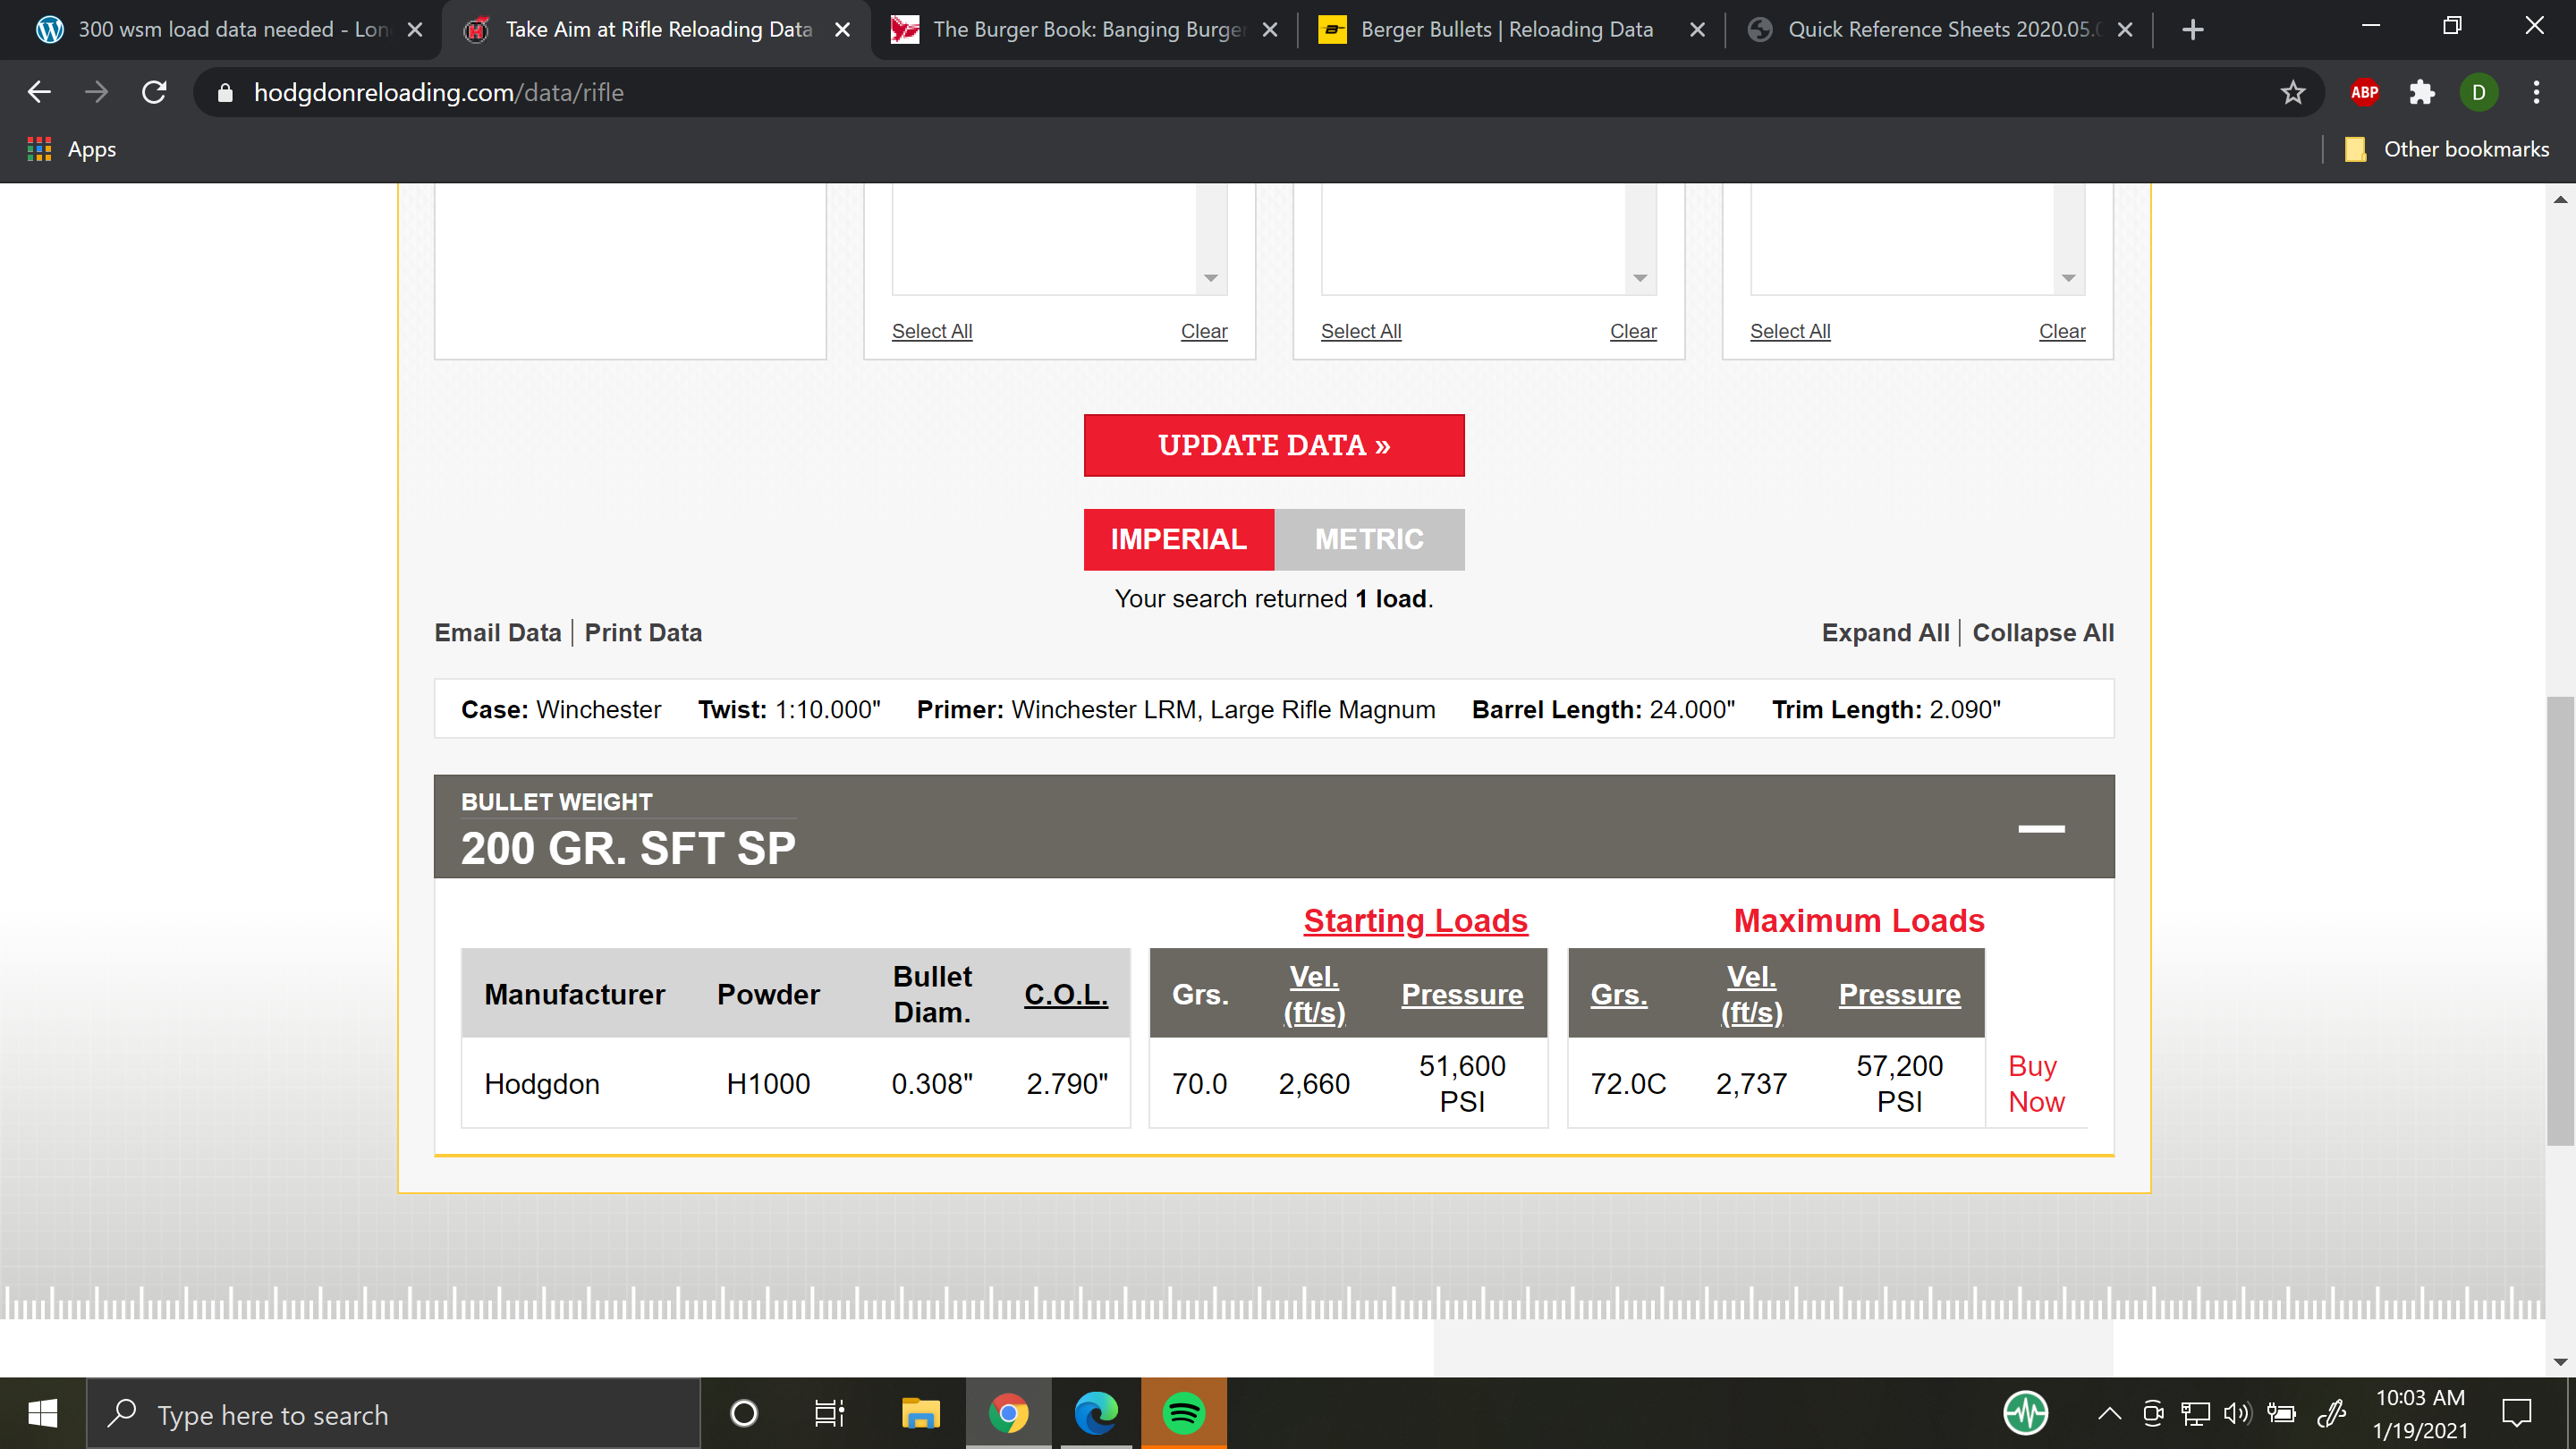Click the Maximum Loads Vel. (ft/s) header
Screen dimensions: 2576x1449
point(1751,994)
